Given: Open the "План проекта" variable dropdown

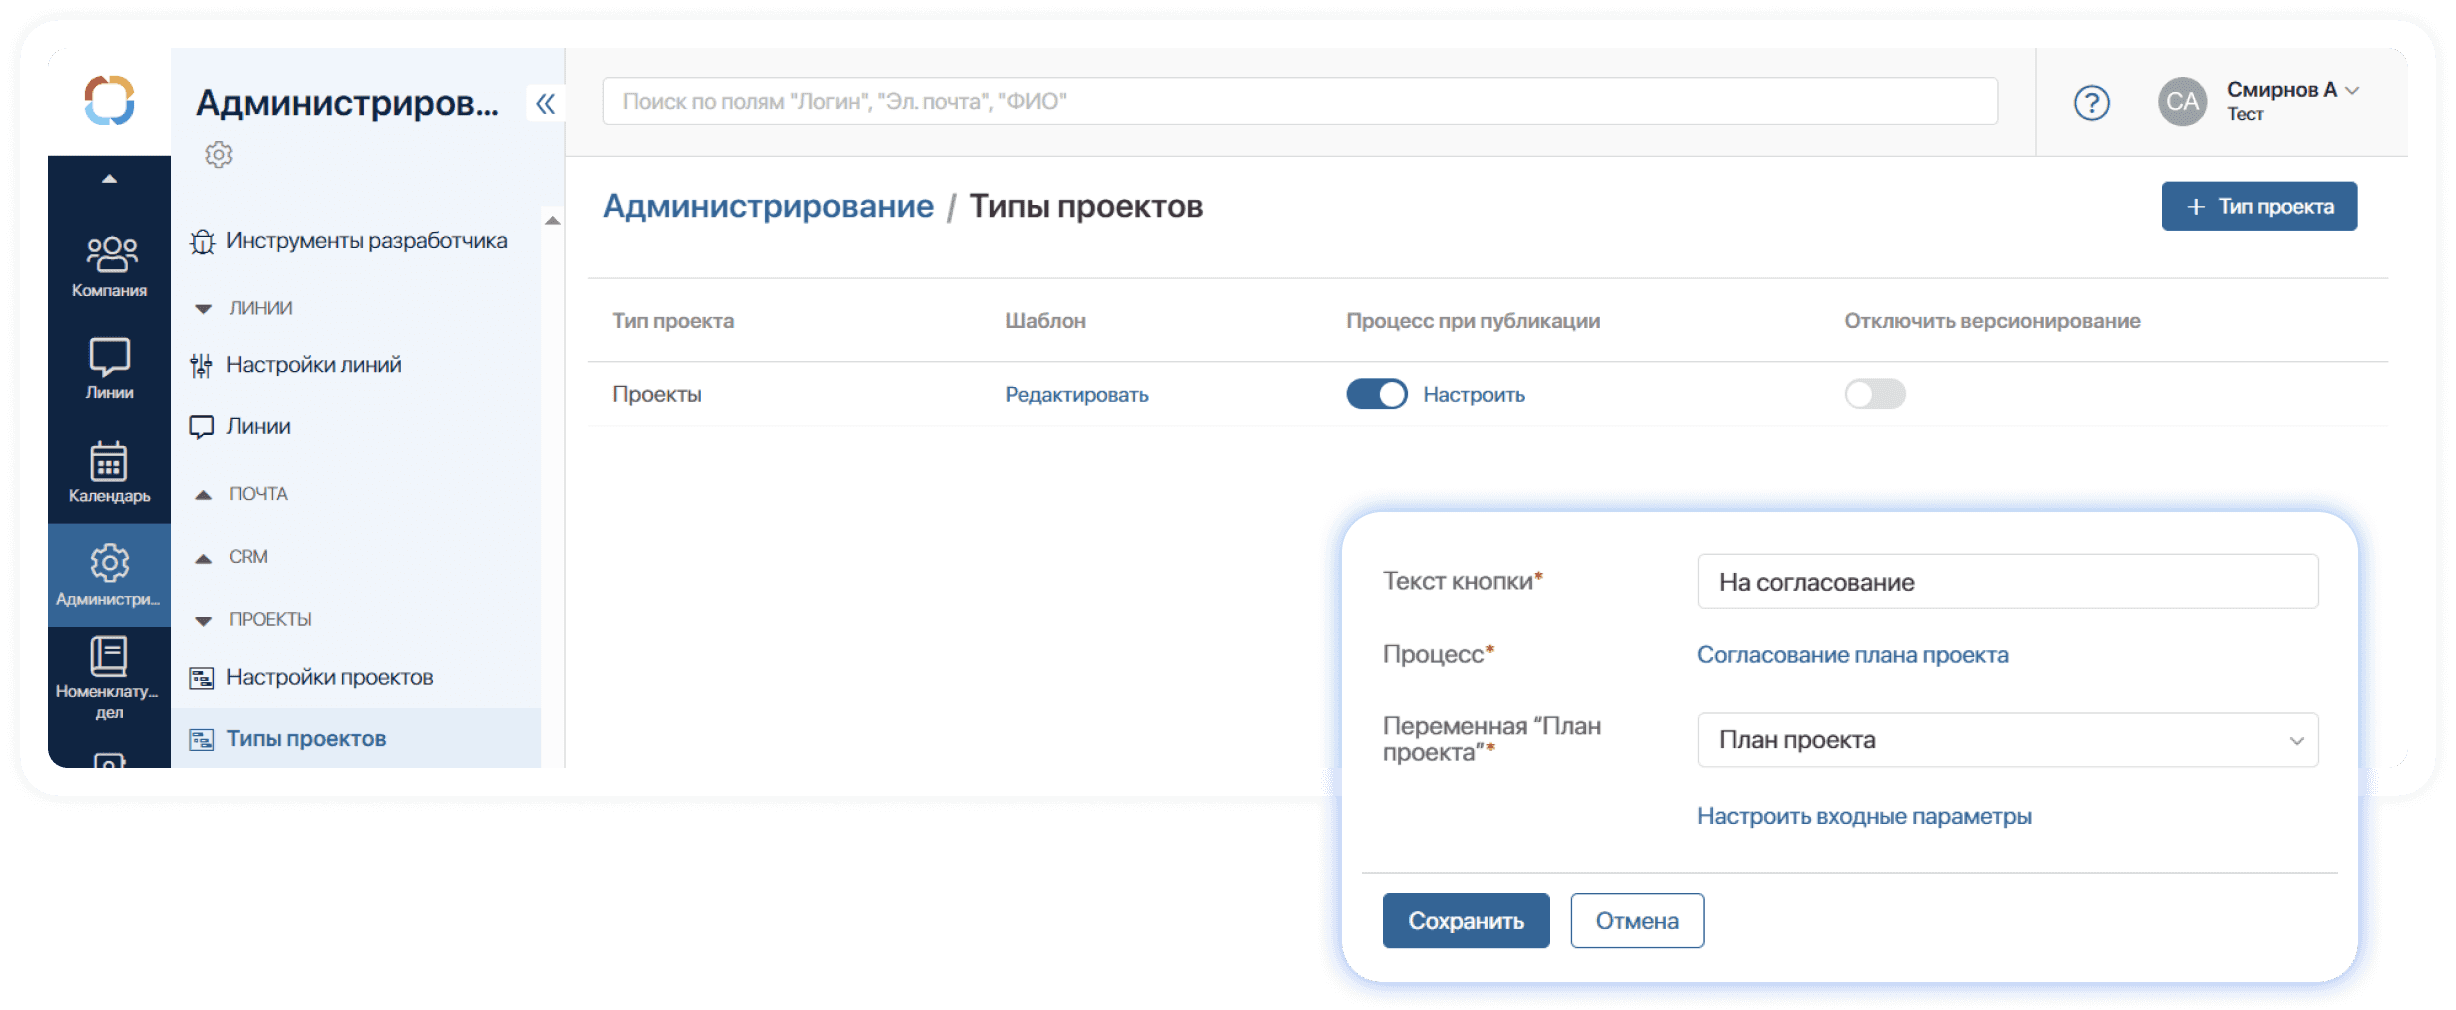Looking at the screenshot, I should click(x=2007, y=740).
